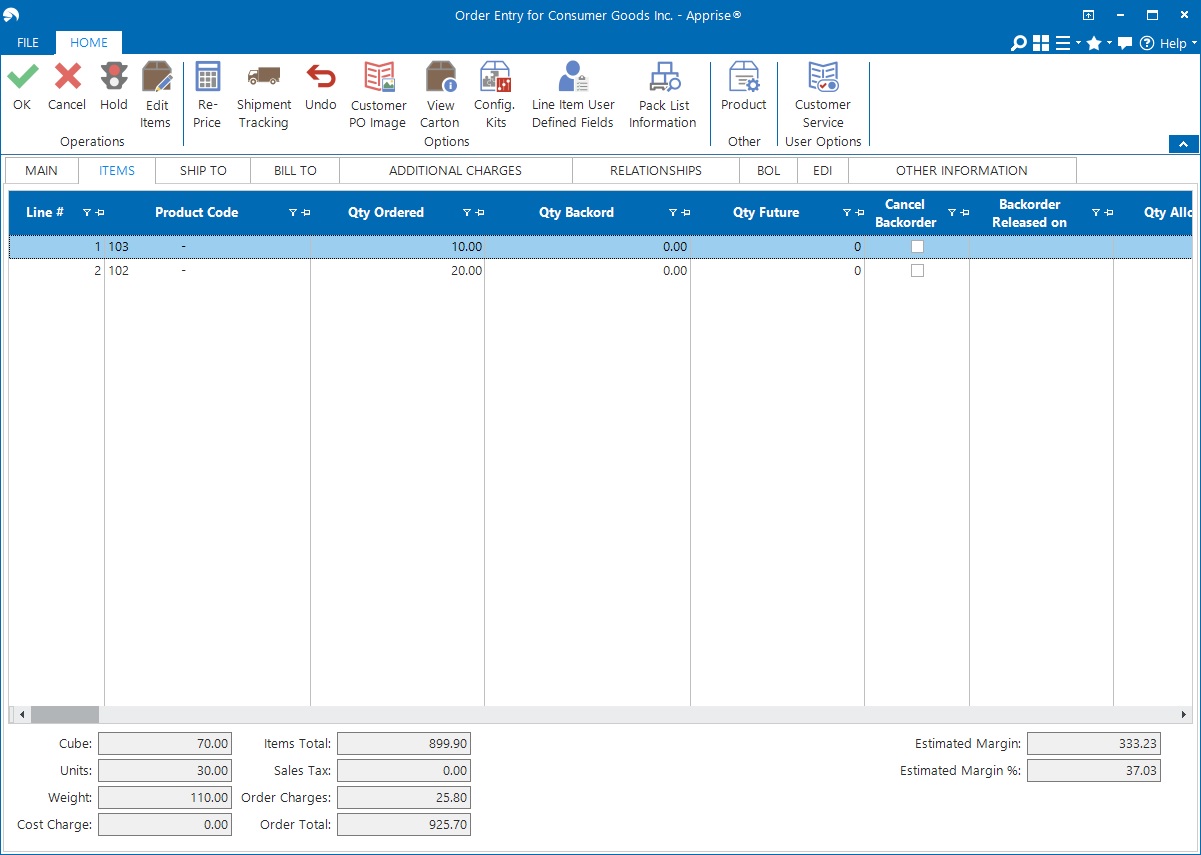Switch to the EDI tab
The width and height of the screenshot is (1201, 855).
[822, 170]
